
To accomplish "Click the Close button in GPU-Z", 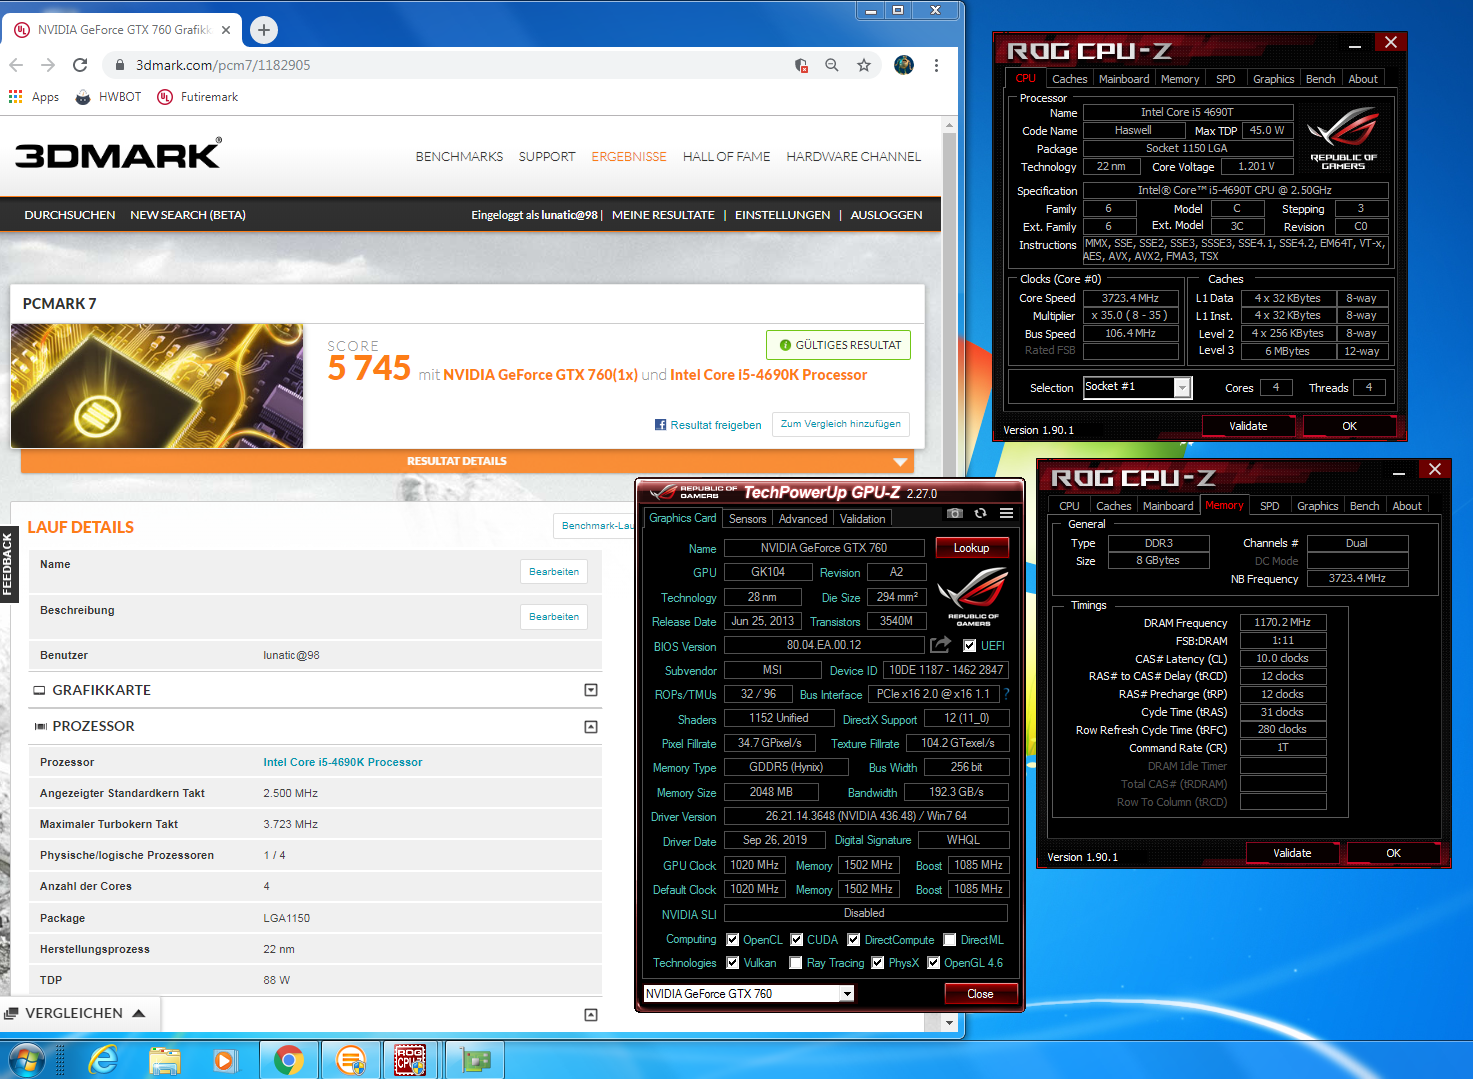I will coord(980,994).
